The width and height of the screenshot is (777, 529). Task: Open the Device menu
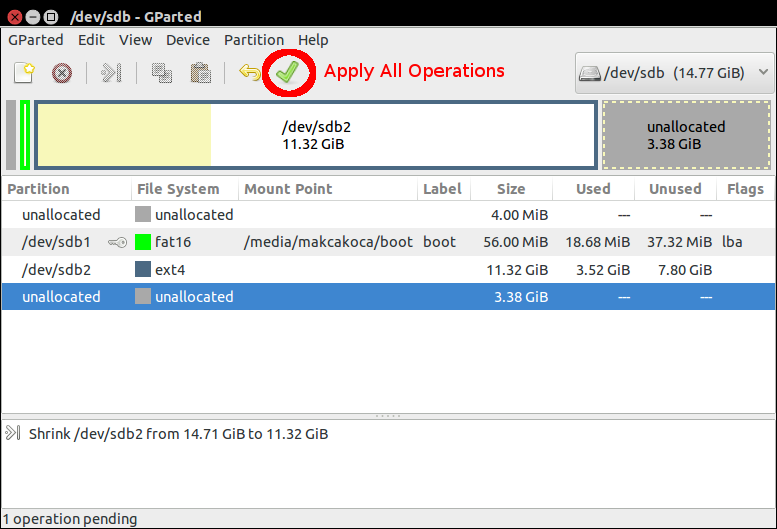tap(187, 40)
